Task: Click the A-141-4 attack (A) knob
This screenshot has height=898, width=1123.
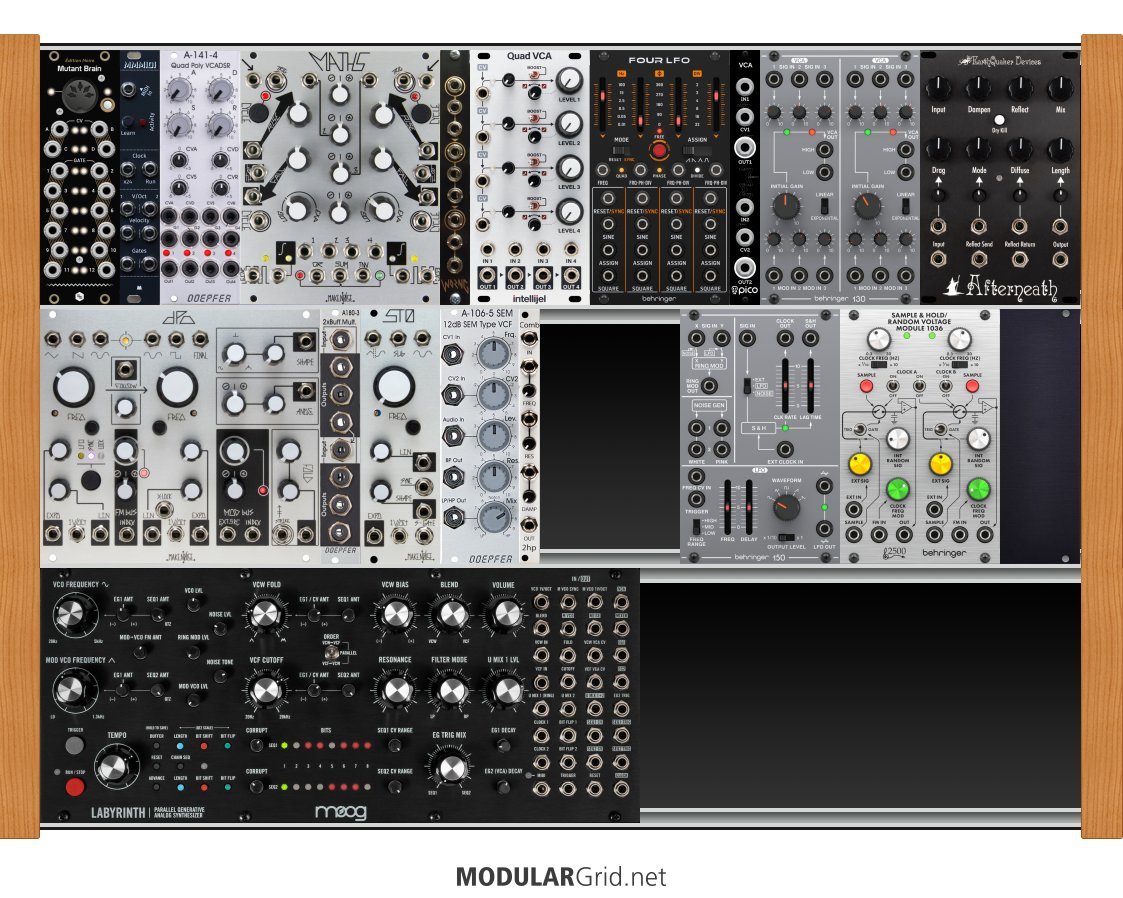Action: click(179, 90)
